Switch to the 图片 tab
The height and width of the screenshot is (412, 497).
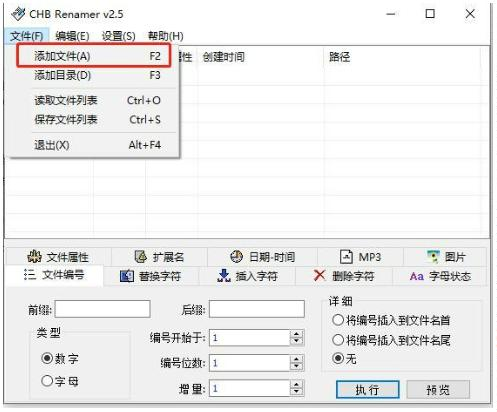pos(445,256)
